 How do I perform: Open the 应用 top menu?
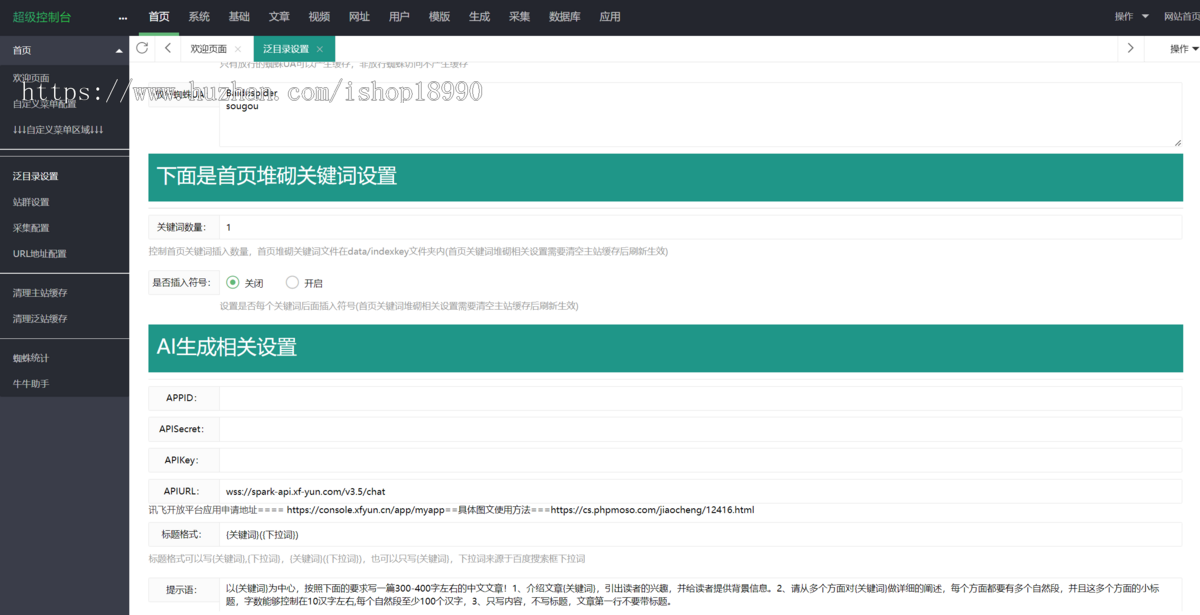610,17
